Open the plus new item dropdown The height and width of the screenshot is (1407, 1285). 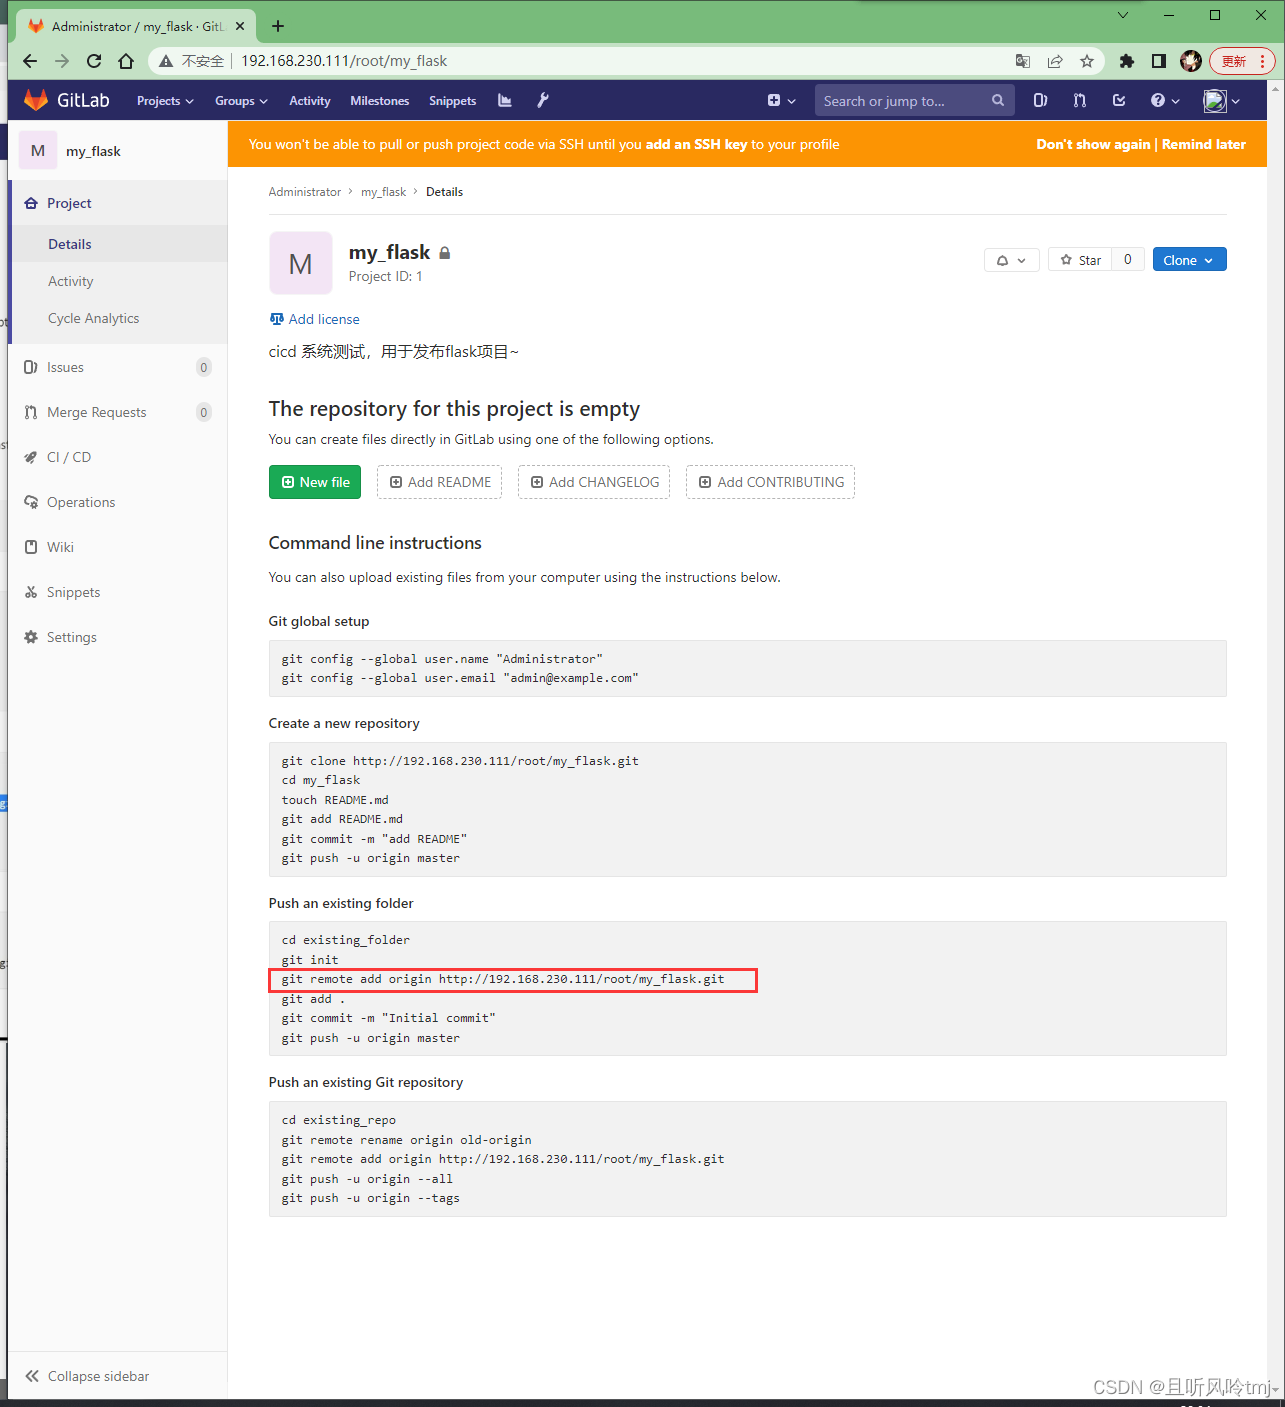(x=781, y=100)
